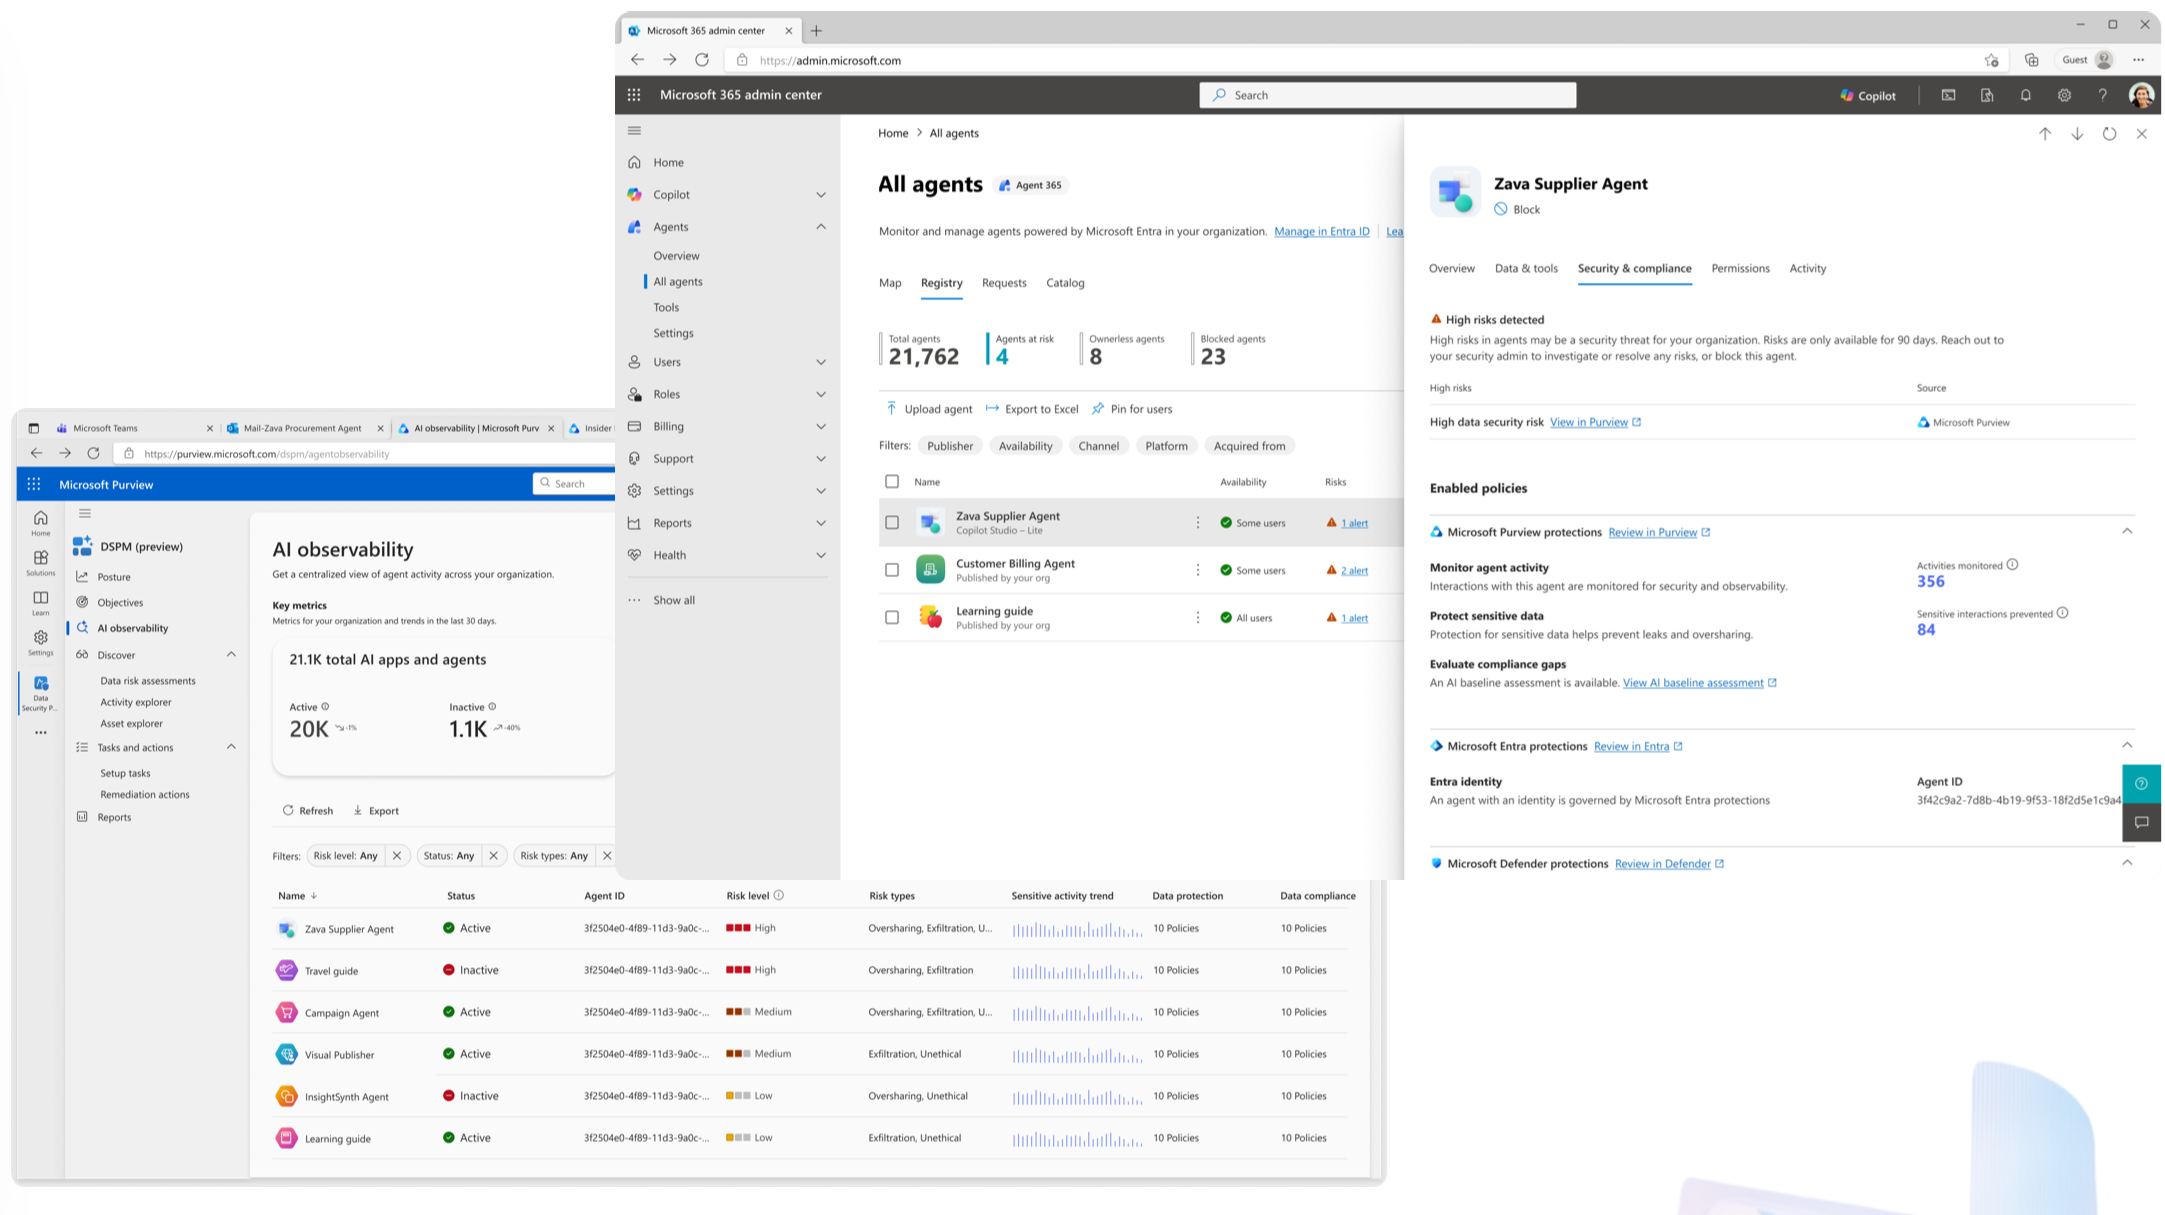Open the Activity tab in agent panel
The image size is (2165, 1215).
(1807, 268)
